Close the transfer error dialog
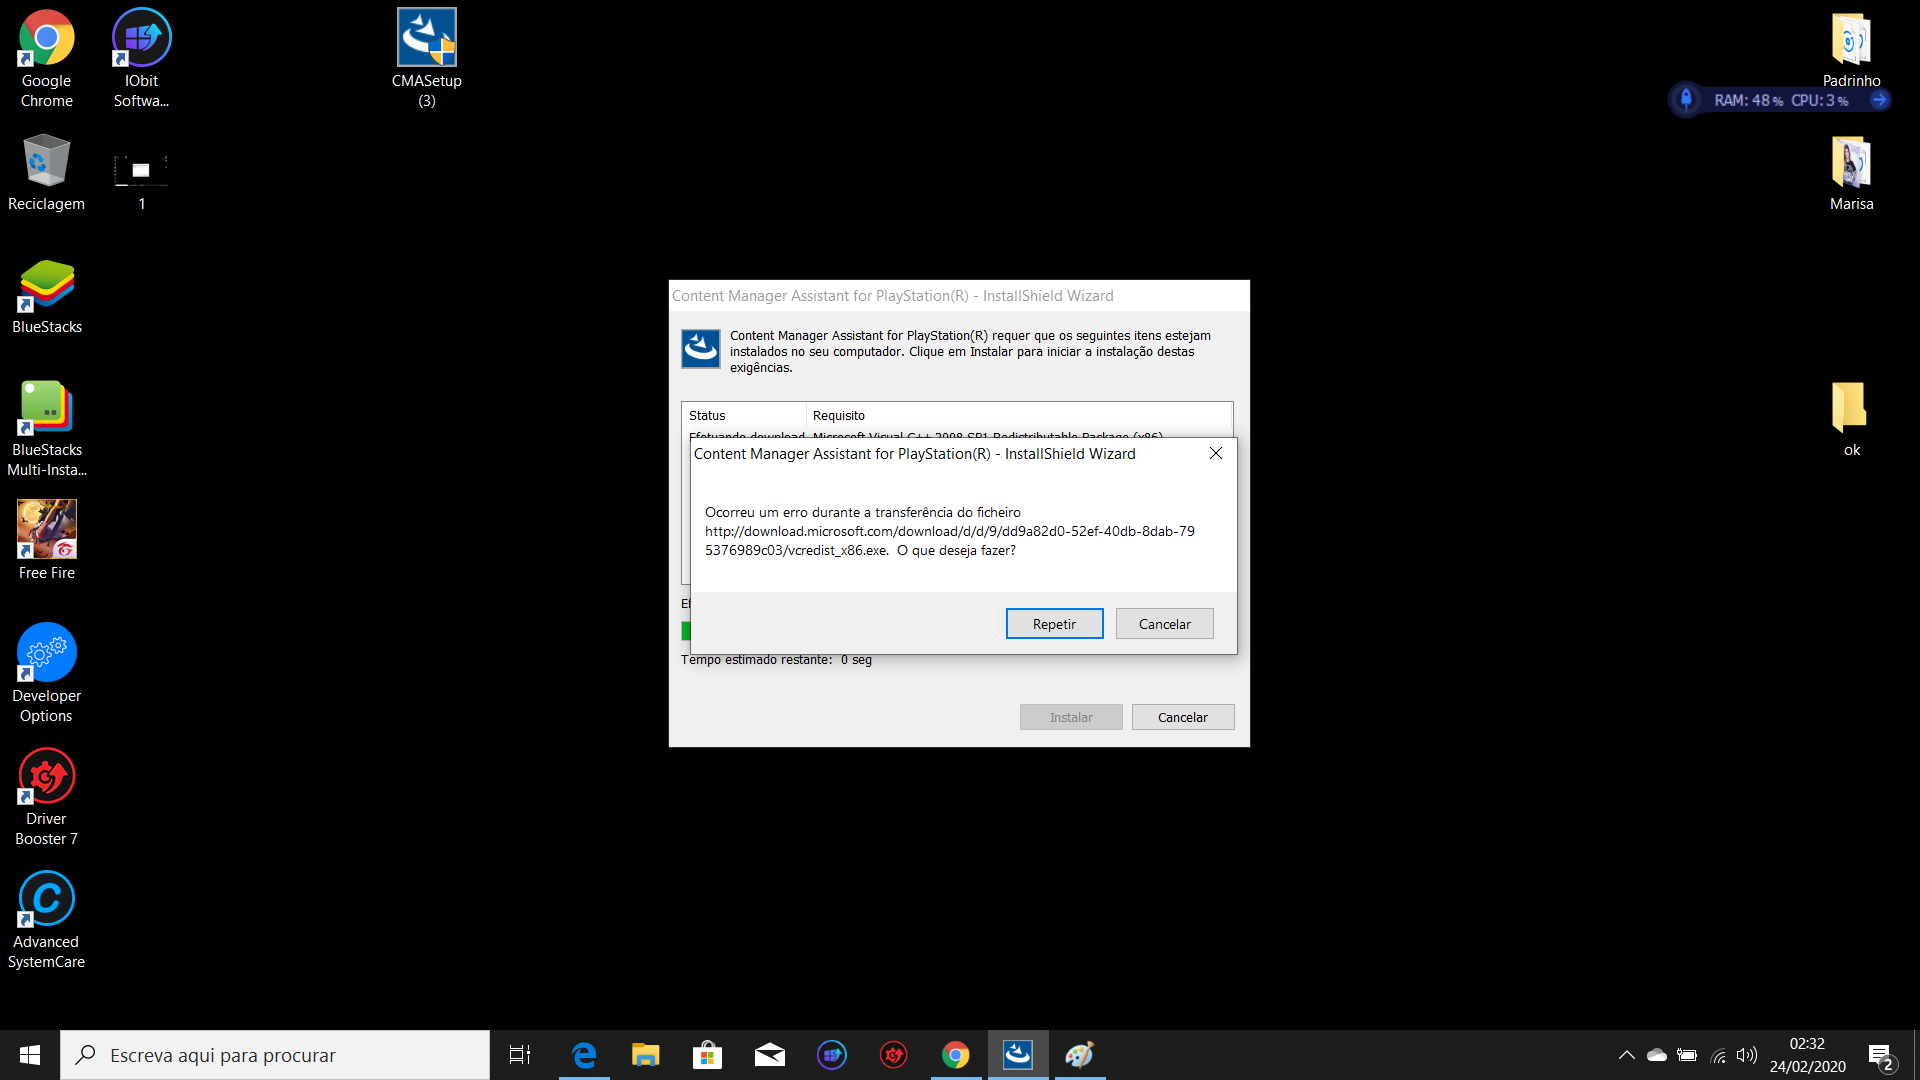1920x1080 pixels. click(x=1216, y=453)
